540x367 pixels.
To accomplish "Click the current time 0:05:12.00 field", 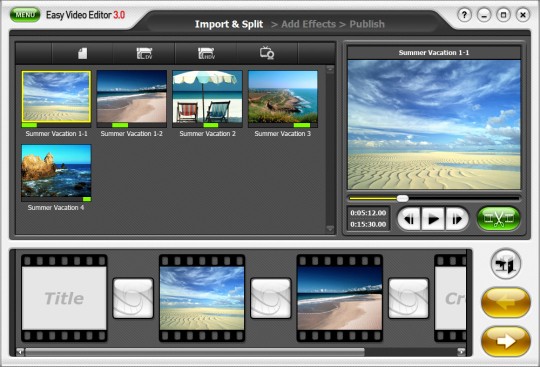I will click(368, 213).
